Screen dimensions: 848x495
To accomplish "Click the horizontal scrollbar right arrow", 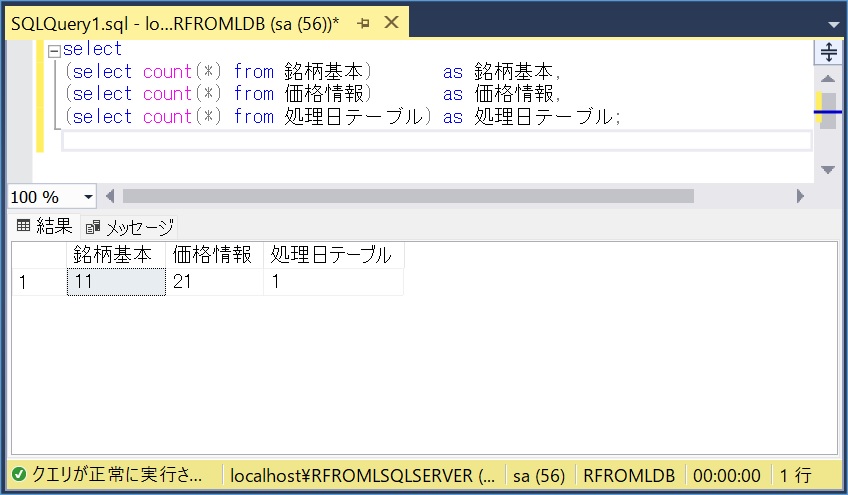I will click(x=800, y=197).
